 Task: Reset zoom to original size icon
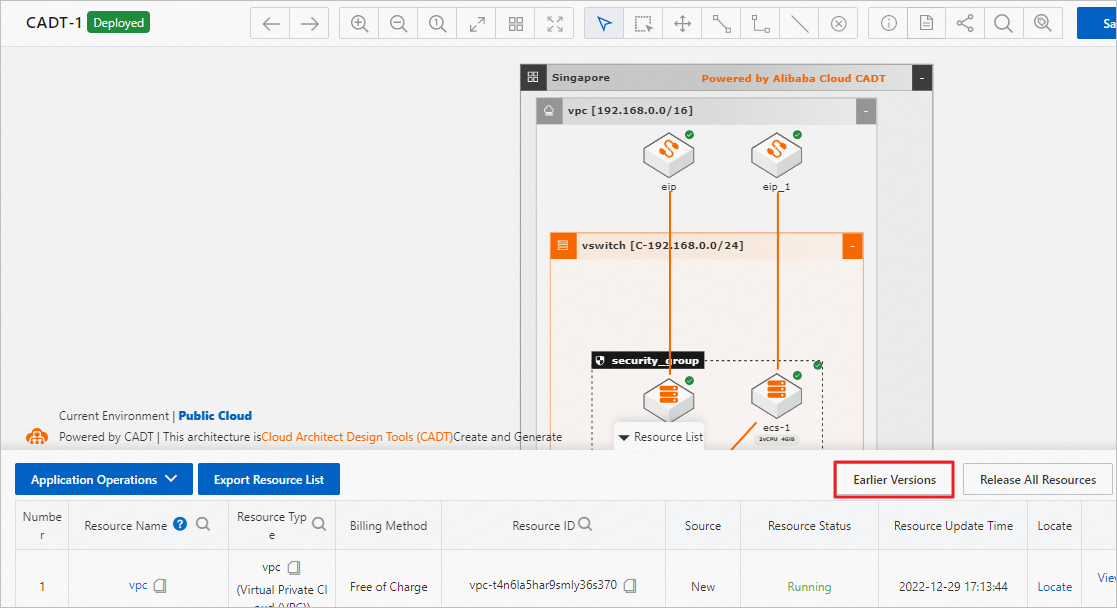(437, 24)
